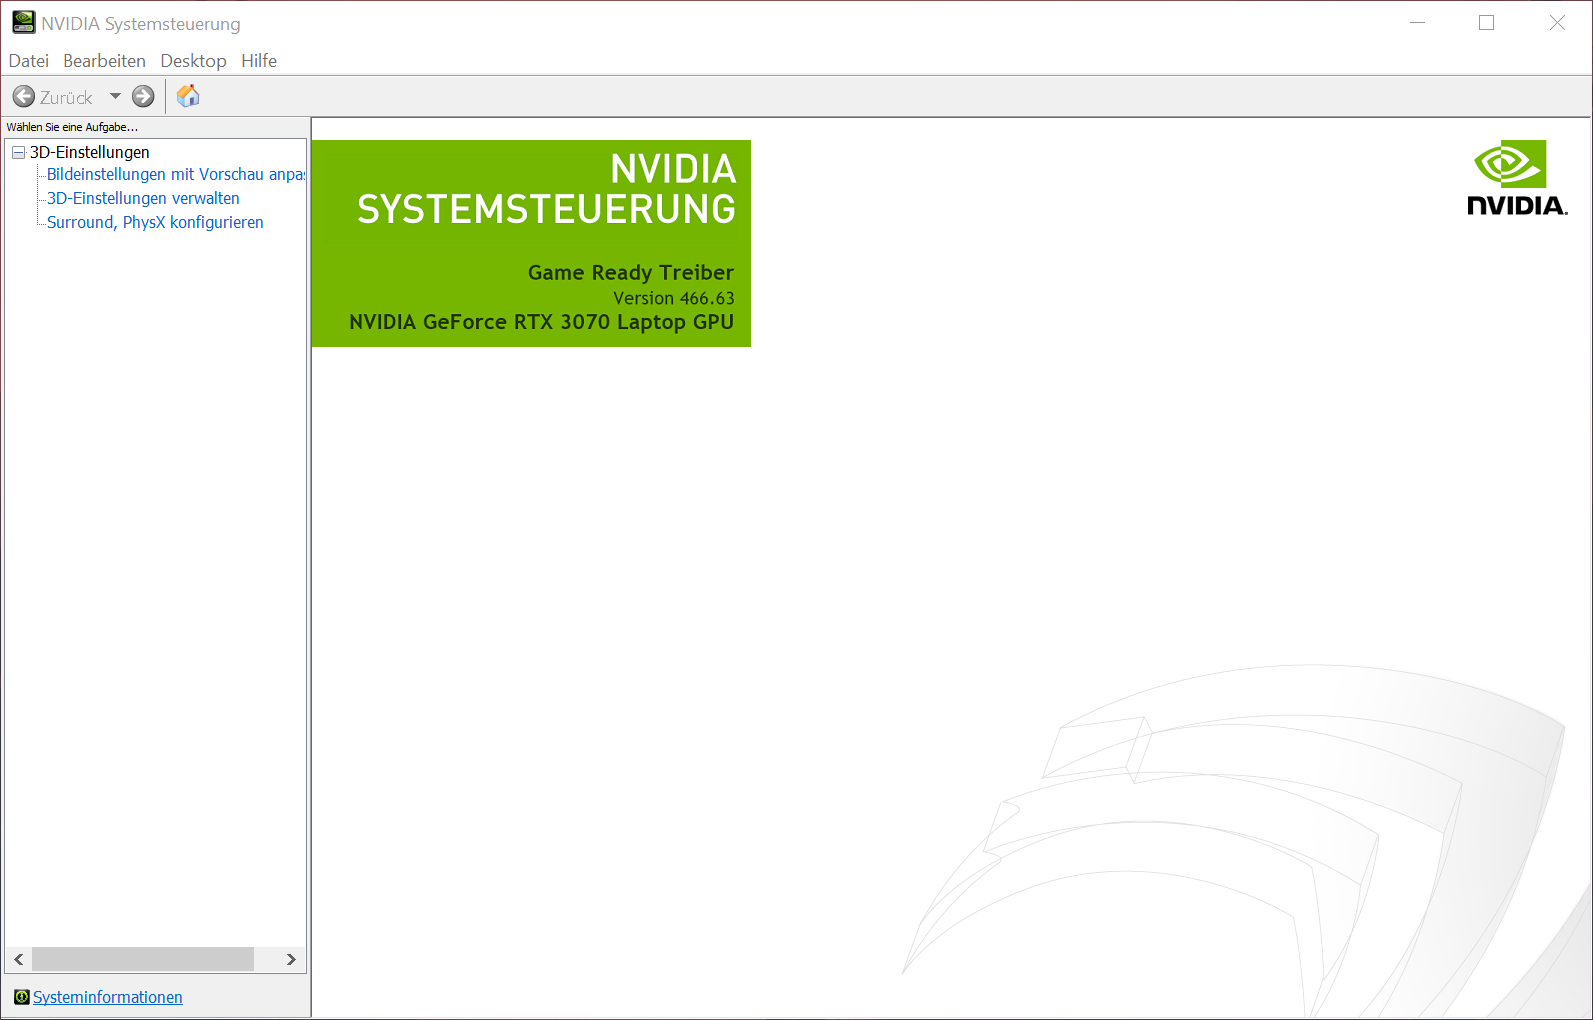This screenshot has width=1593, height=1020.
Task: Click the task tree scroll left arrow
Action: click(18, 959)
